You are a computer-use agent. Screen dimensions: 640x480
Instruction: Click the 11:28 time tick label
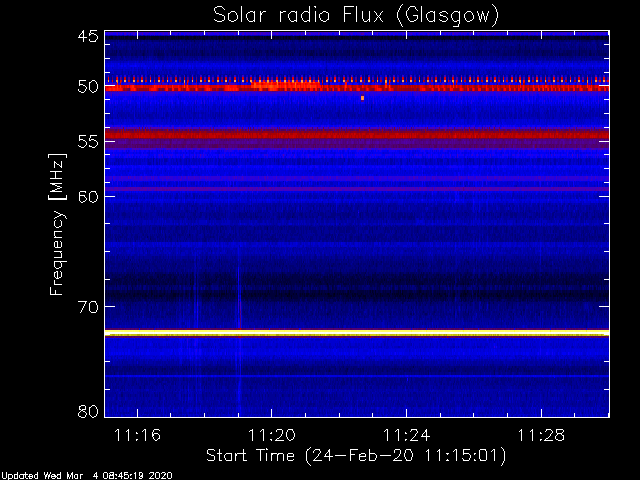541,435
